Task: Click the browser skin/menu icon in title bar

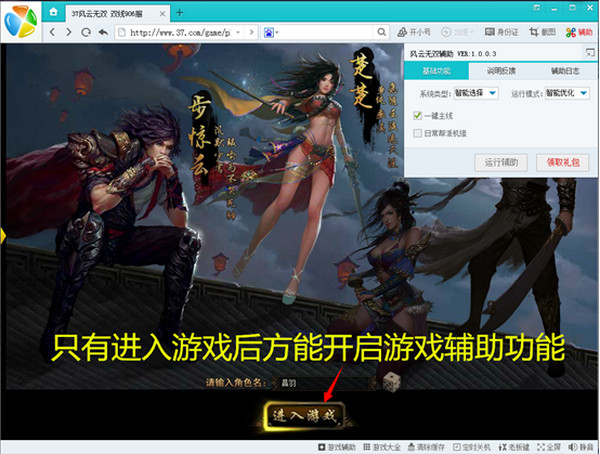Action: [537, 8]
